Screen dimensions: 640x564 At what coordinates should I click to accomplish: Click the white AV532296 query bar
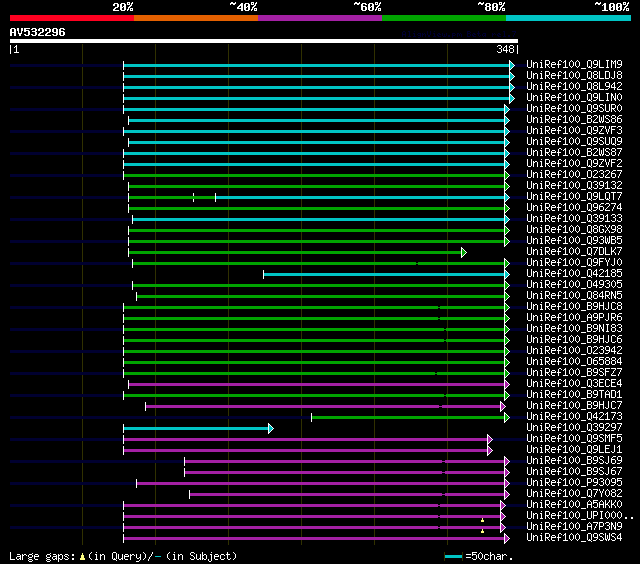coord(264,41)
